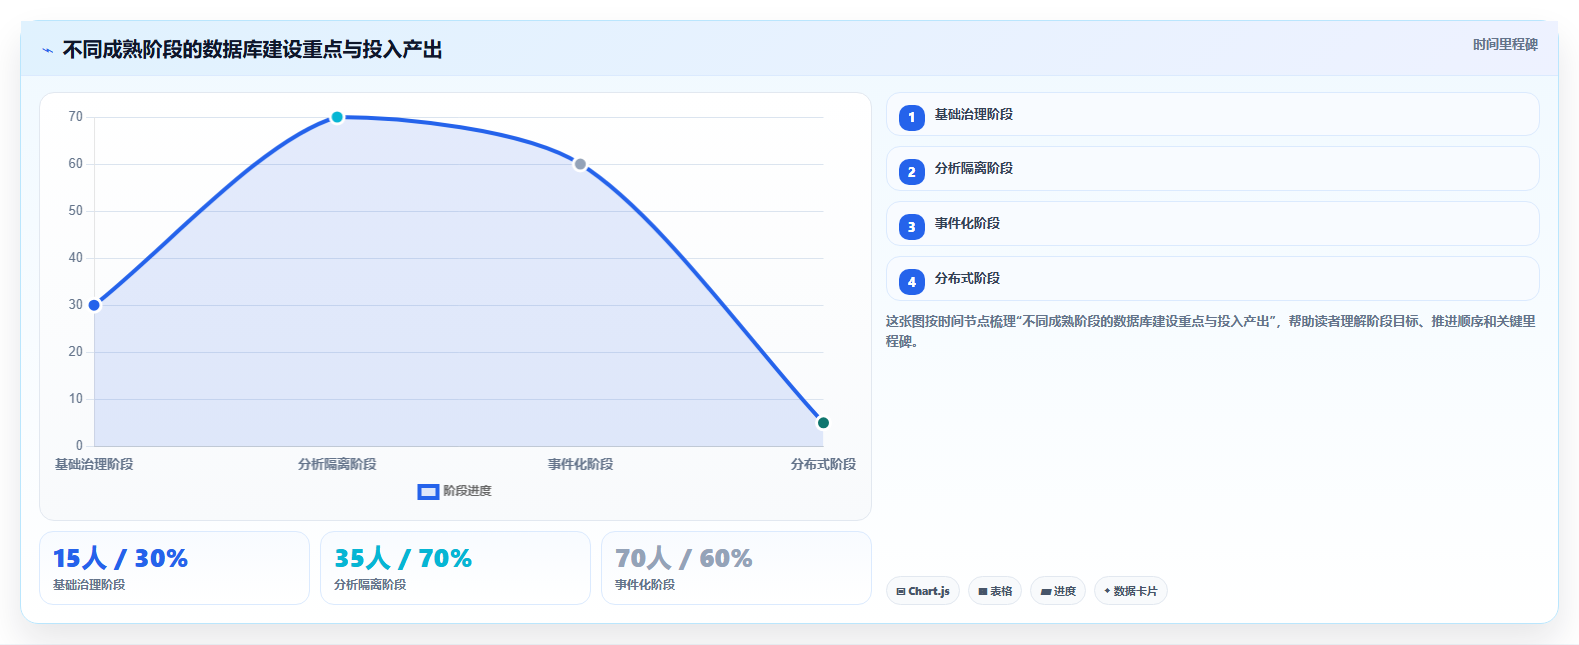The width and height of the screenshot is (1579, 645).
Task: Open the 70人 / 60% data card
Action: point(736,568)
